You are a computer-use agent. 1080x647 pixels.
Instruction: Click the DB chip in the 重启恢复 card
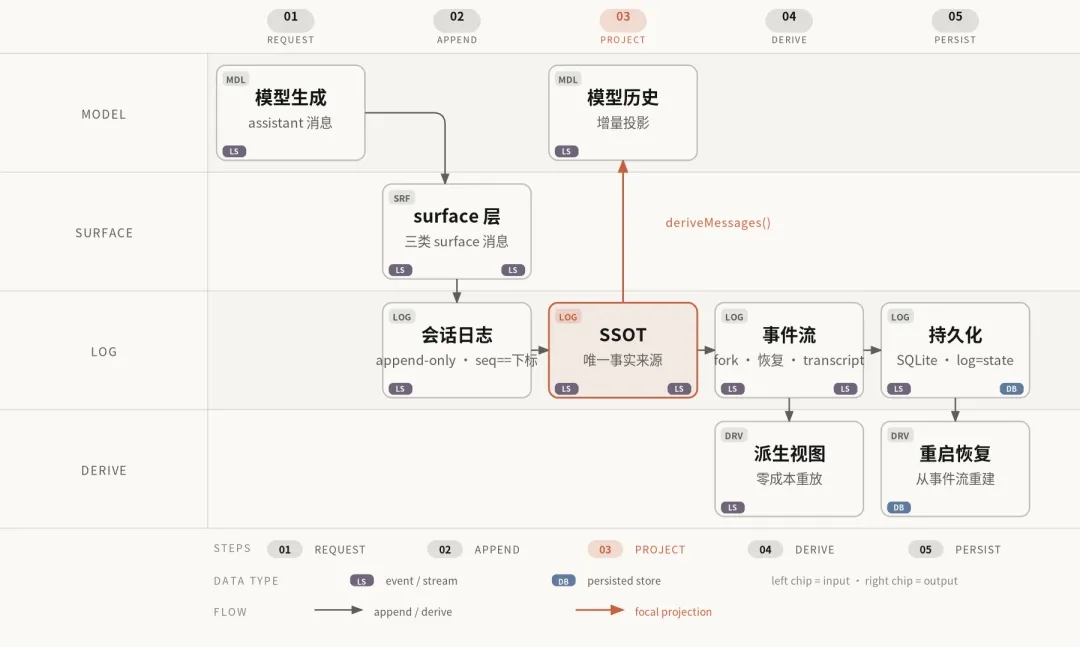tap(899, 508)
